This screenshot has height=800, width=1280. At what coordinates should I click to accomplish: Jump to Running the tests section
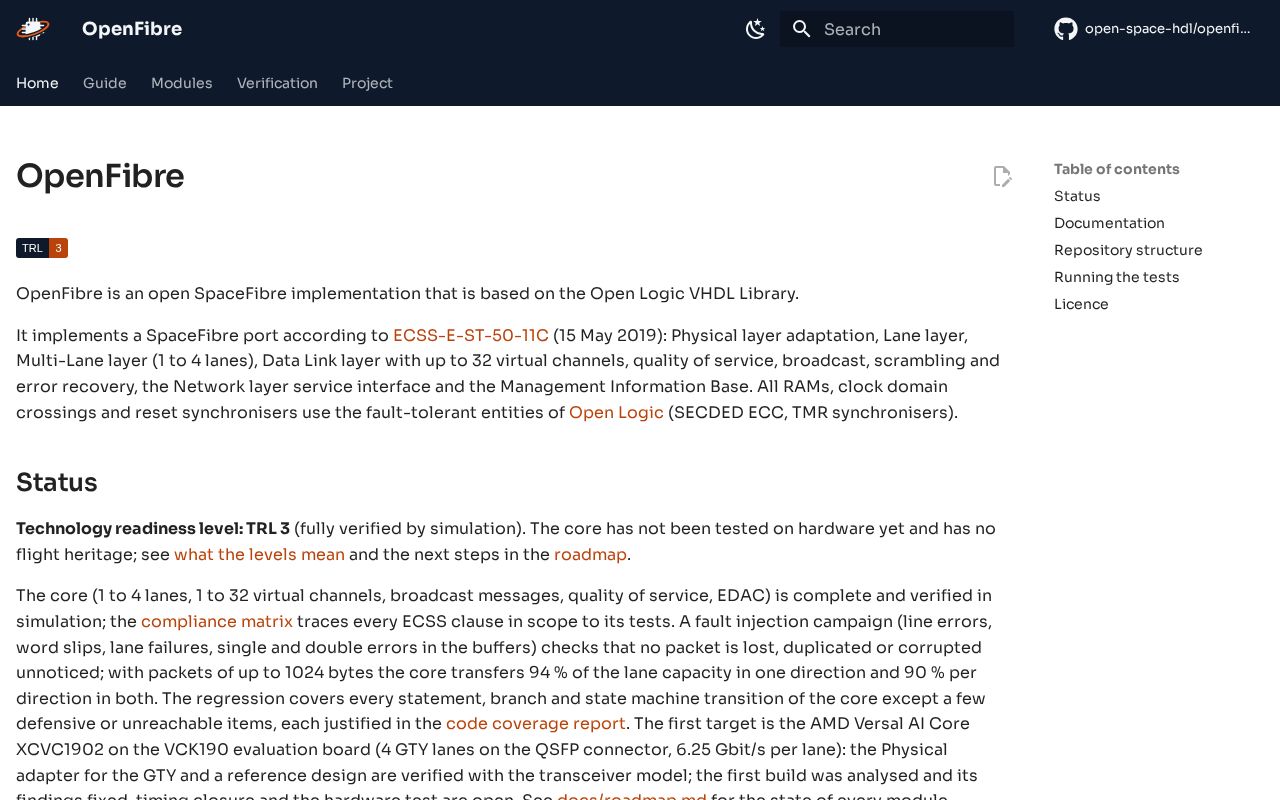1116,277
